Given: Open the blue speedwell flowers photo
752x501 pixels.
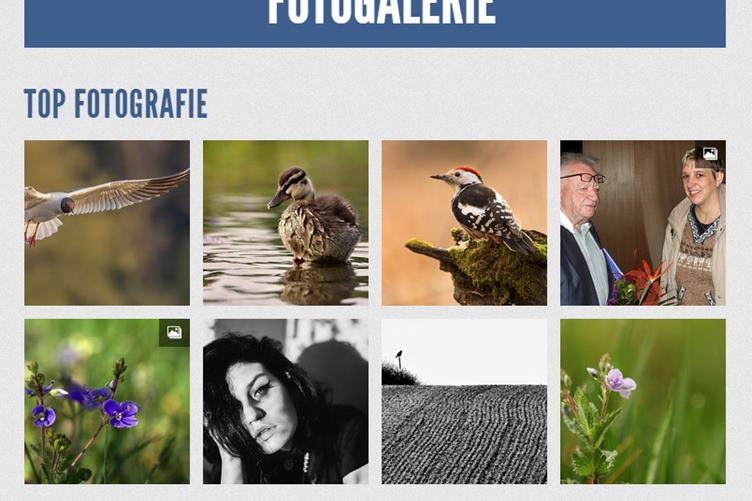Looking at the screenshot, I should tap(107, 401).
